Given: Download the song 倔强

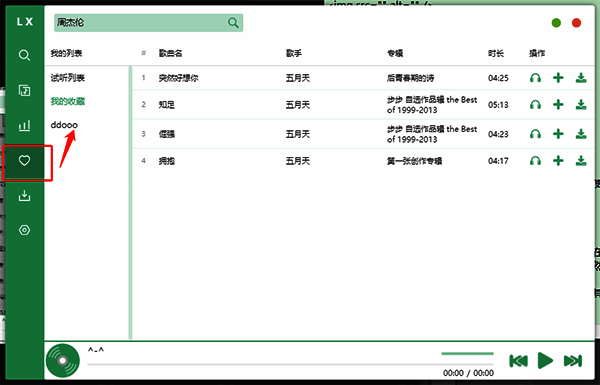Looking at the screenshot, I should tap(581, 134).
